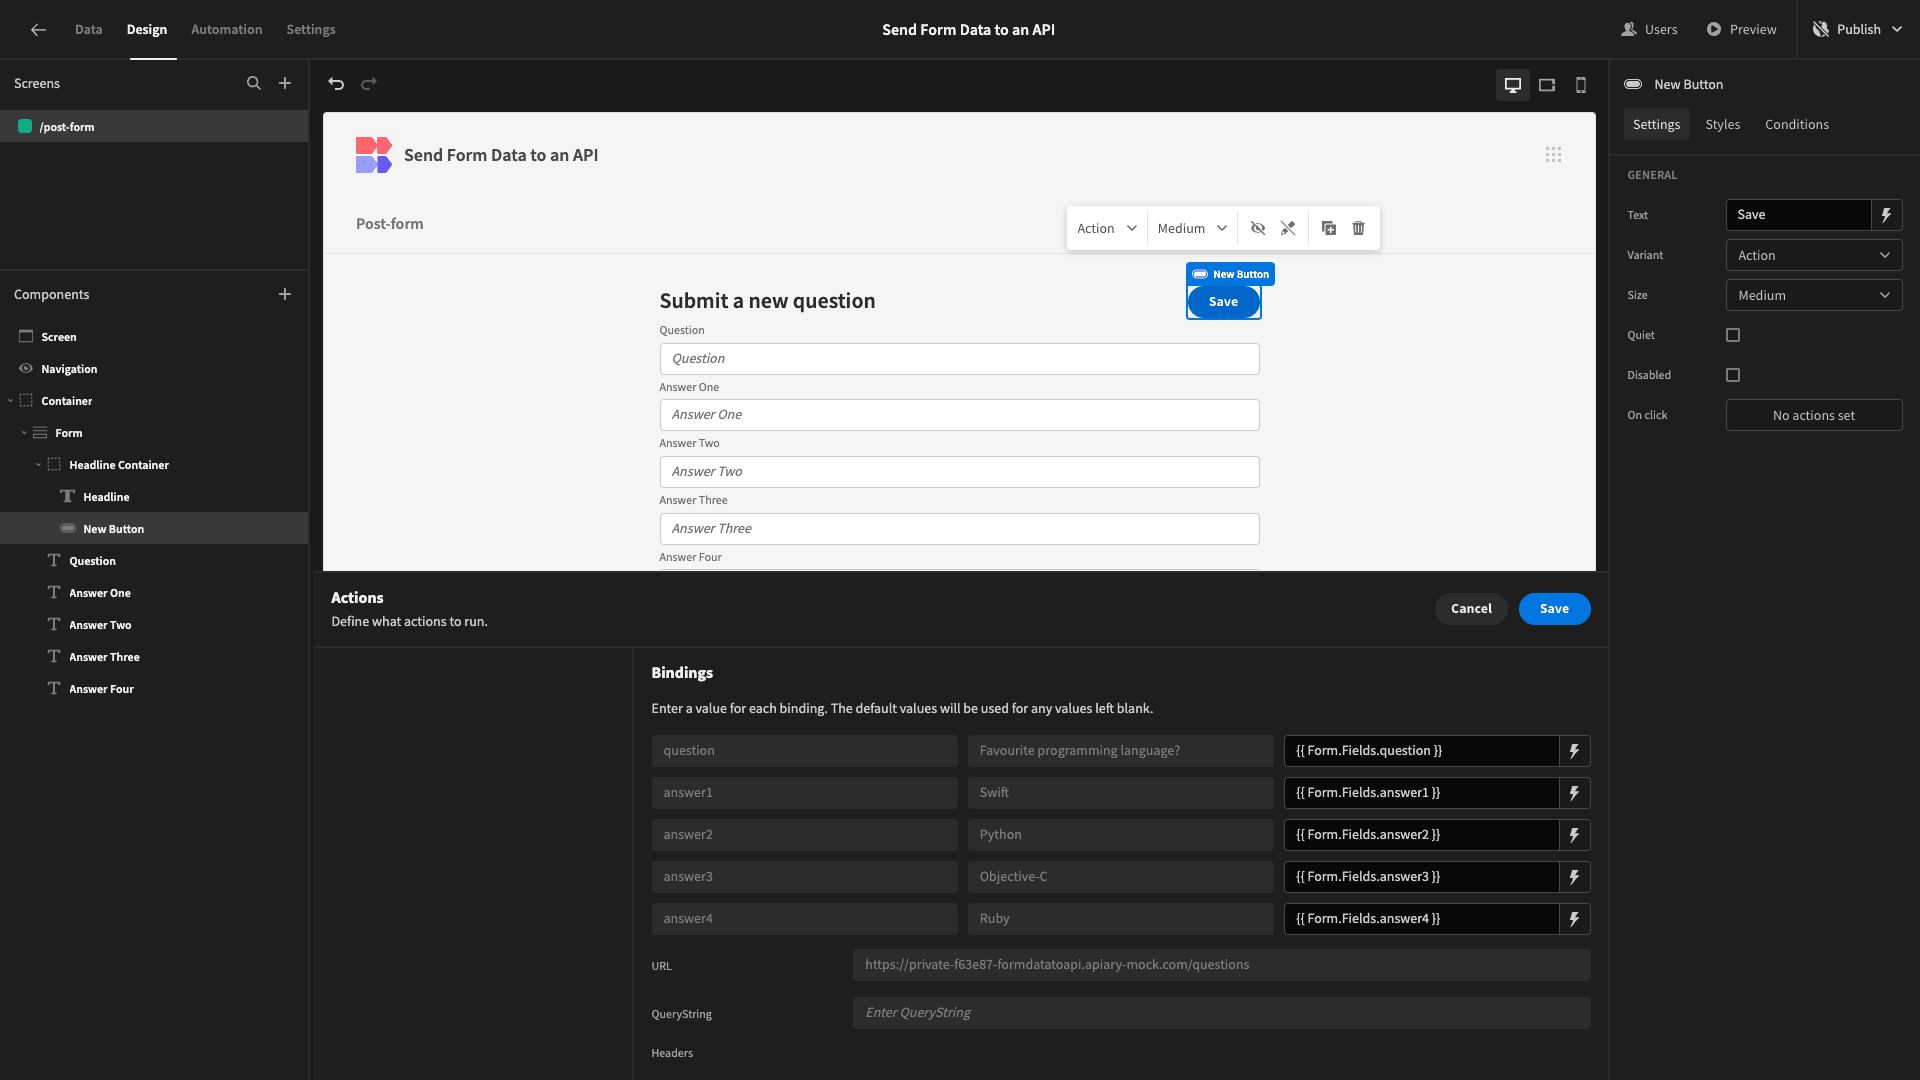
Task: Switch to tablet preview icon
Action: (1547, 85)
